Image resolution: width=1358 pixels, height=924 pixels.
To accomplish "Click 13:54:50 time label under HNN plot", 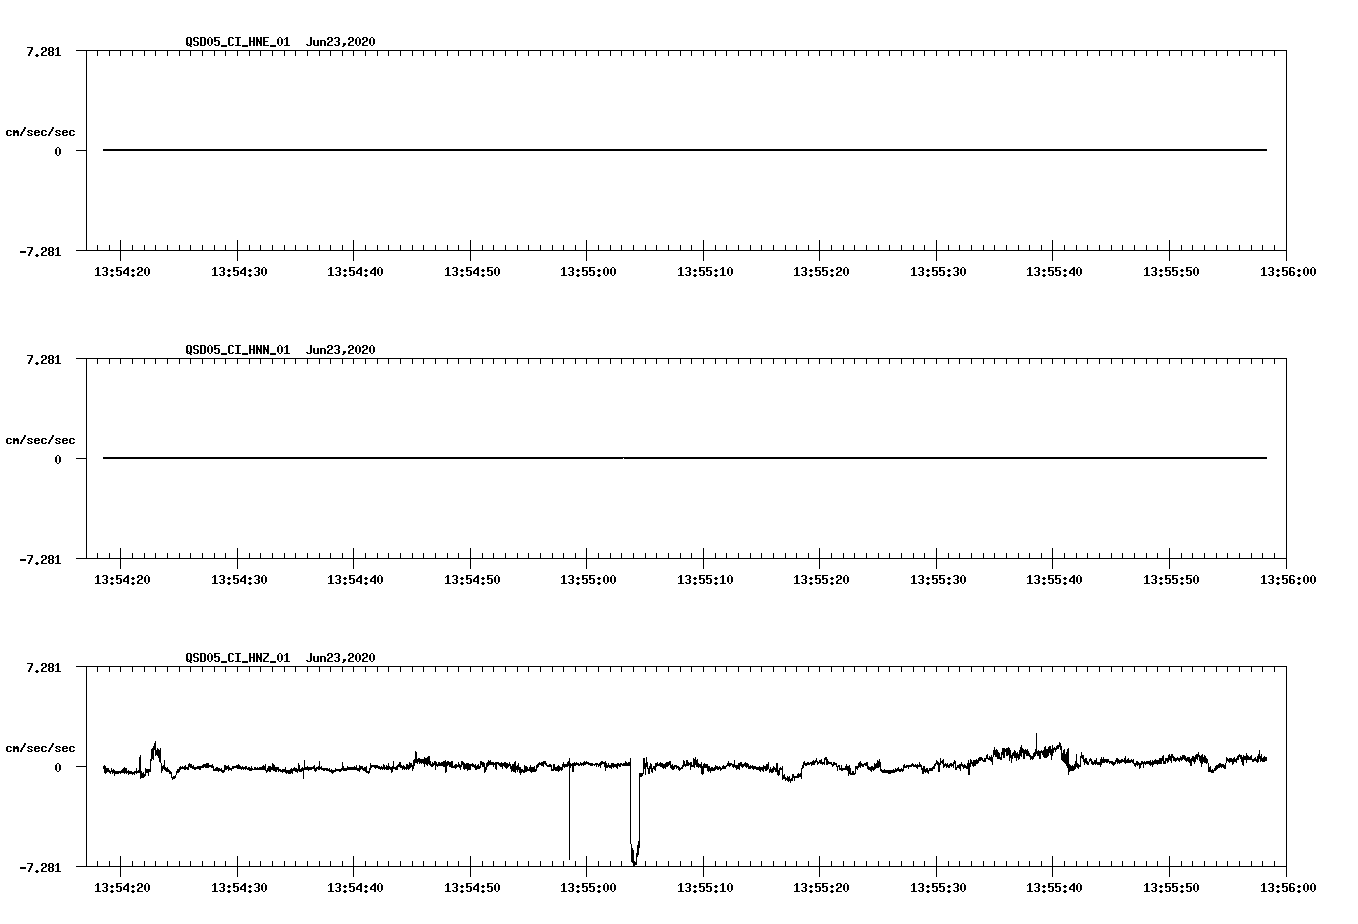I will pyautogui.click(x=471, y=579).
